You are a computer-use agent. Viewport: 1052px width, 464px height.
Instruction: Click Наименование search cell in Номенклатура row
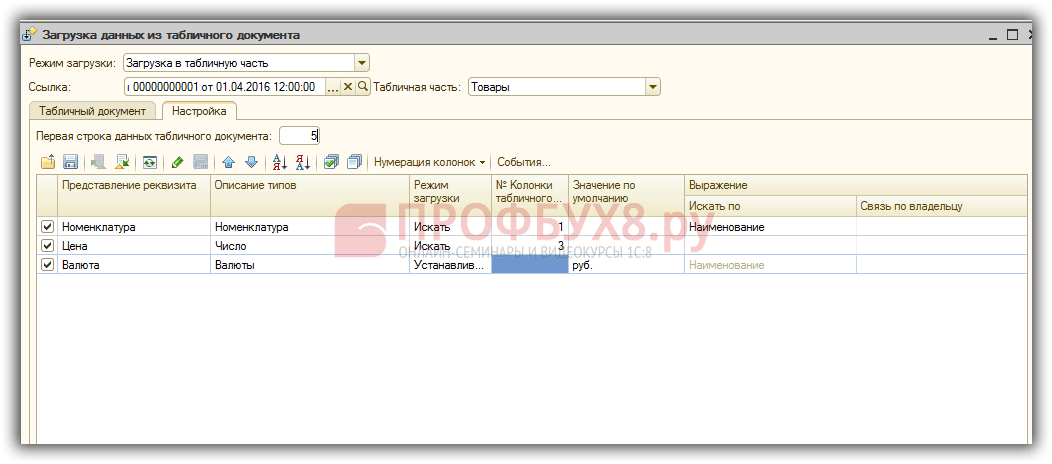click(x=771, y=227)
